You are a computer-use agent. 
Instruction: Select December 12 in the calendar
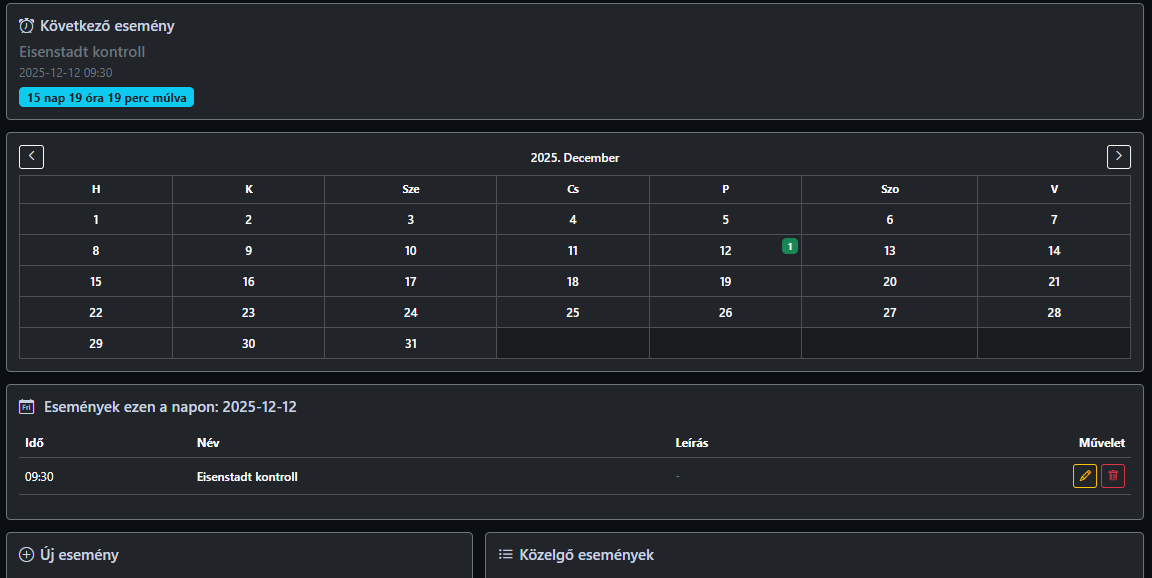coord(725,251)
